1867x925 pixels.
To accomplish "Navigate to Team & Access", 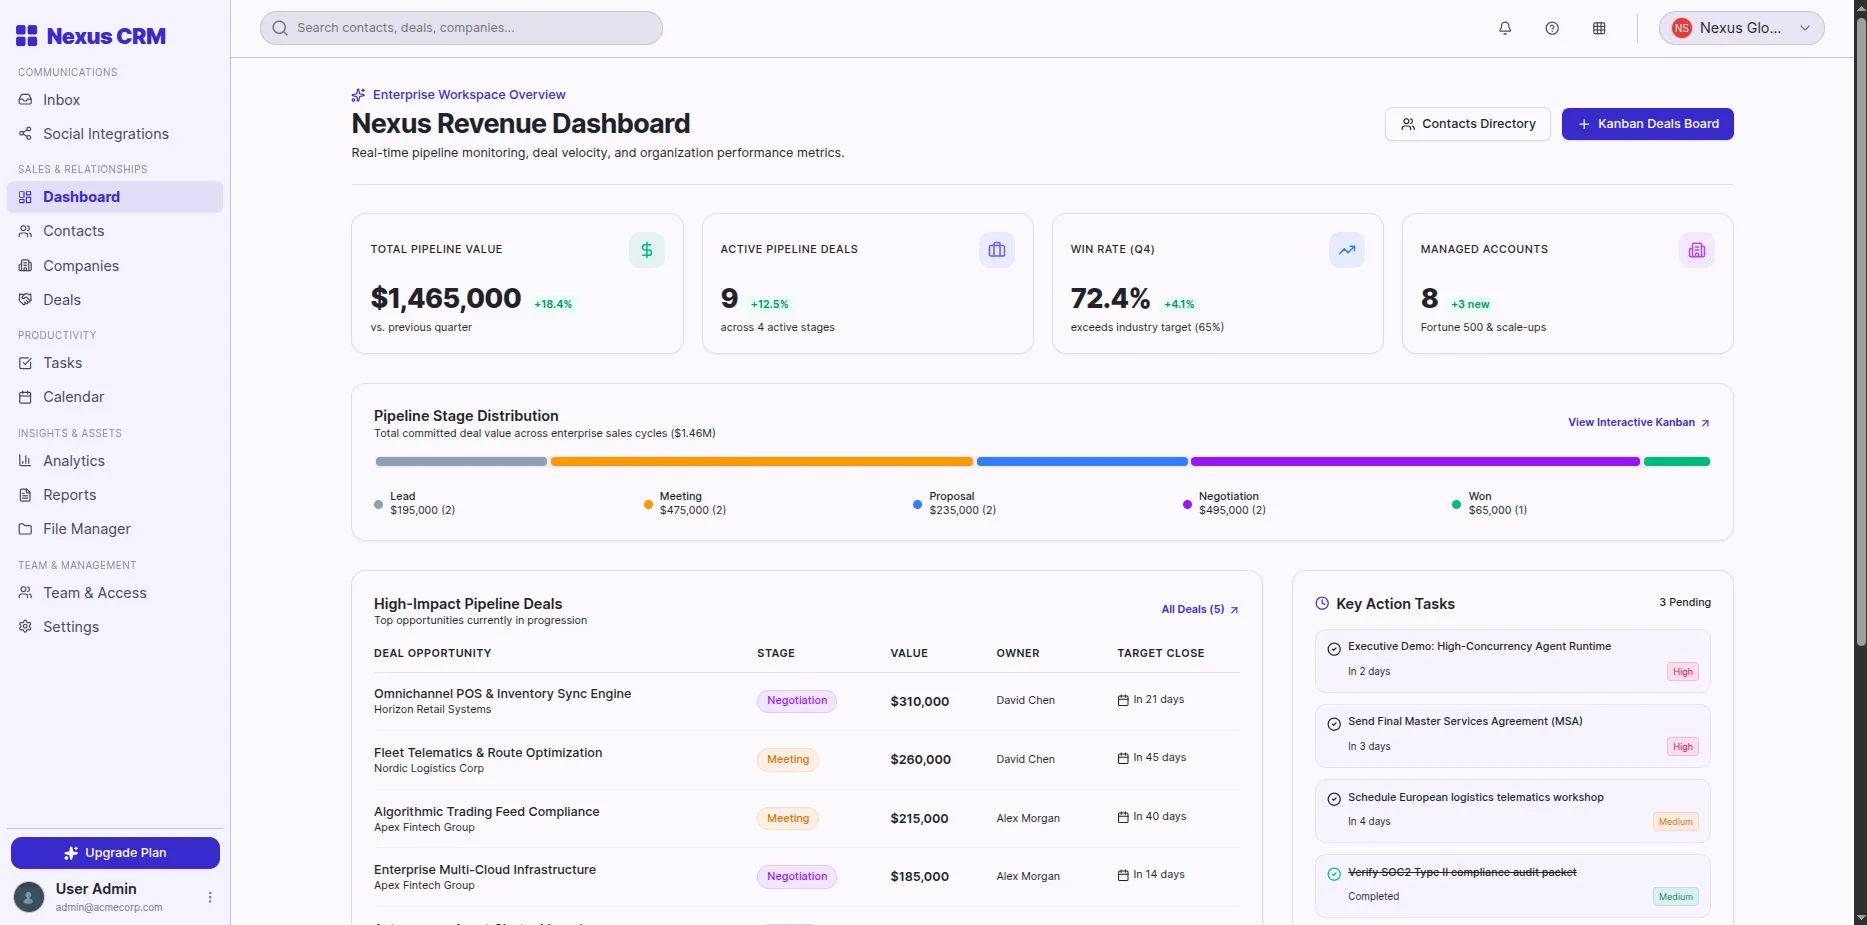I will pos(115,593).
